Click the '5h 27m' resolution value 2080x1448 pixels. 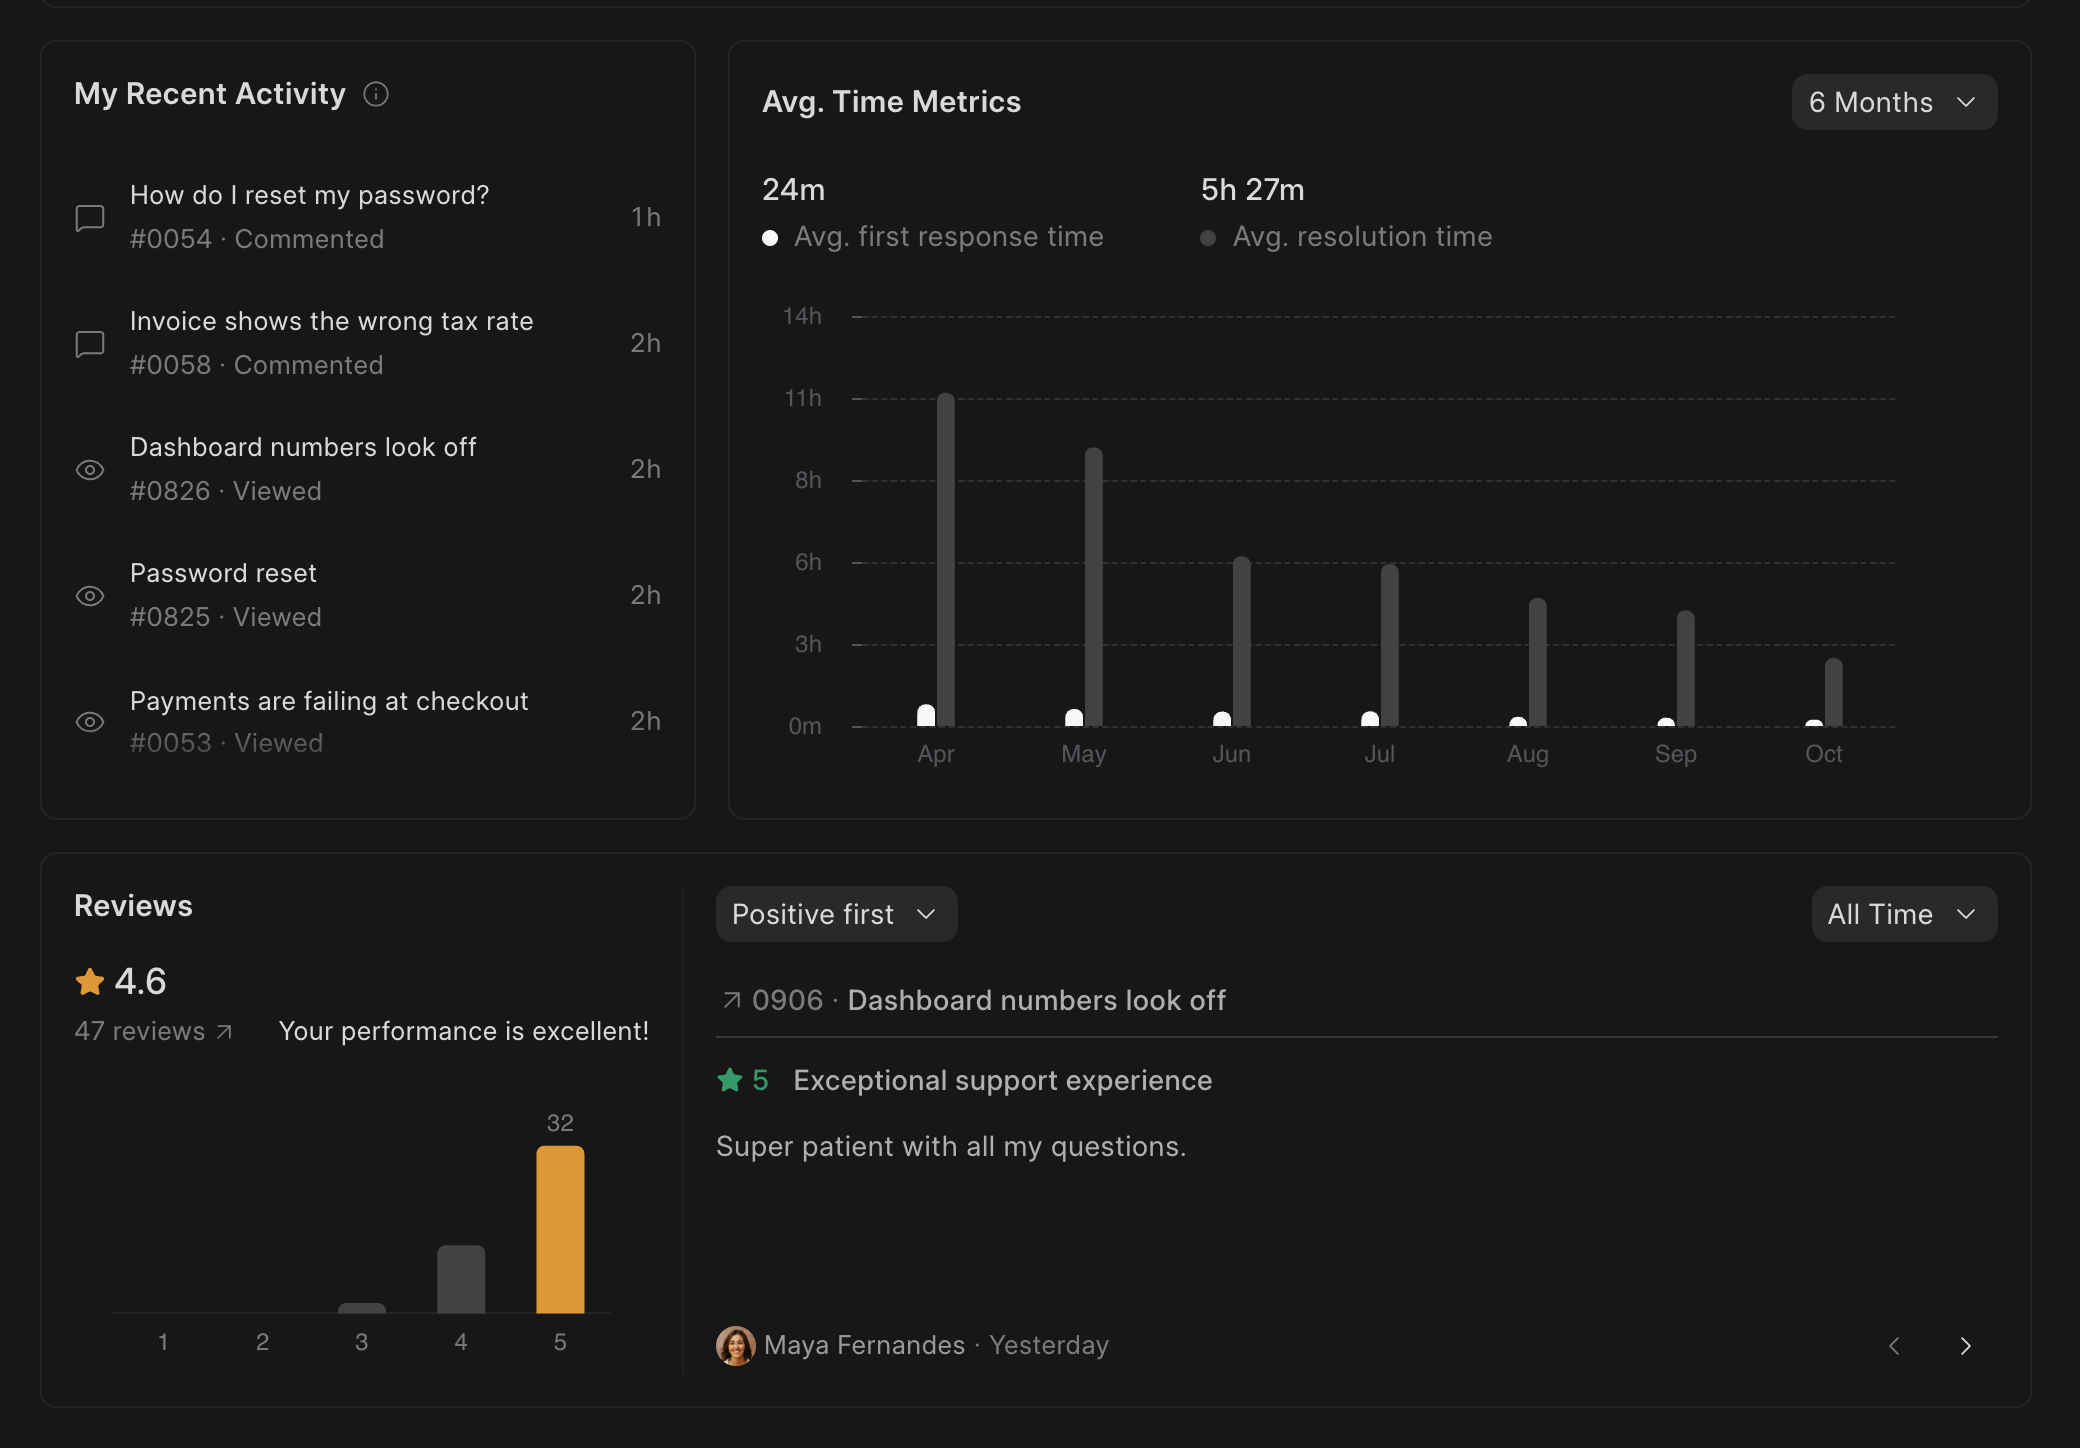click(x=1252, y=189)
